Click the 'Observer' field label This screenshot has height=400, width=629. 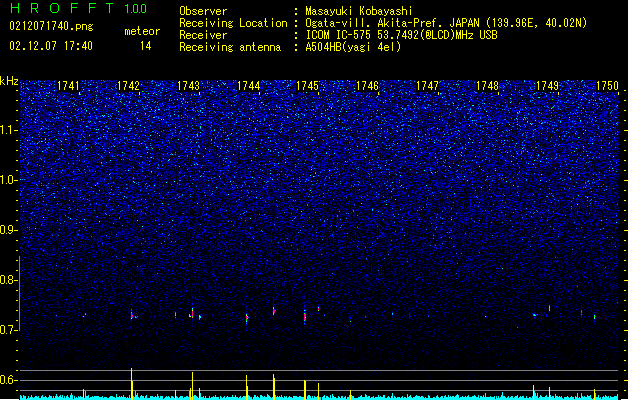point(203,11)
